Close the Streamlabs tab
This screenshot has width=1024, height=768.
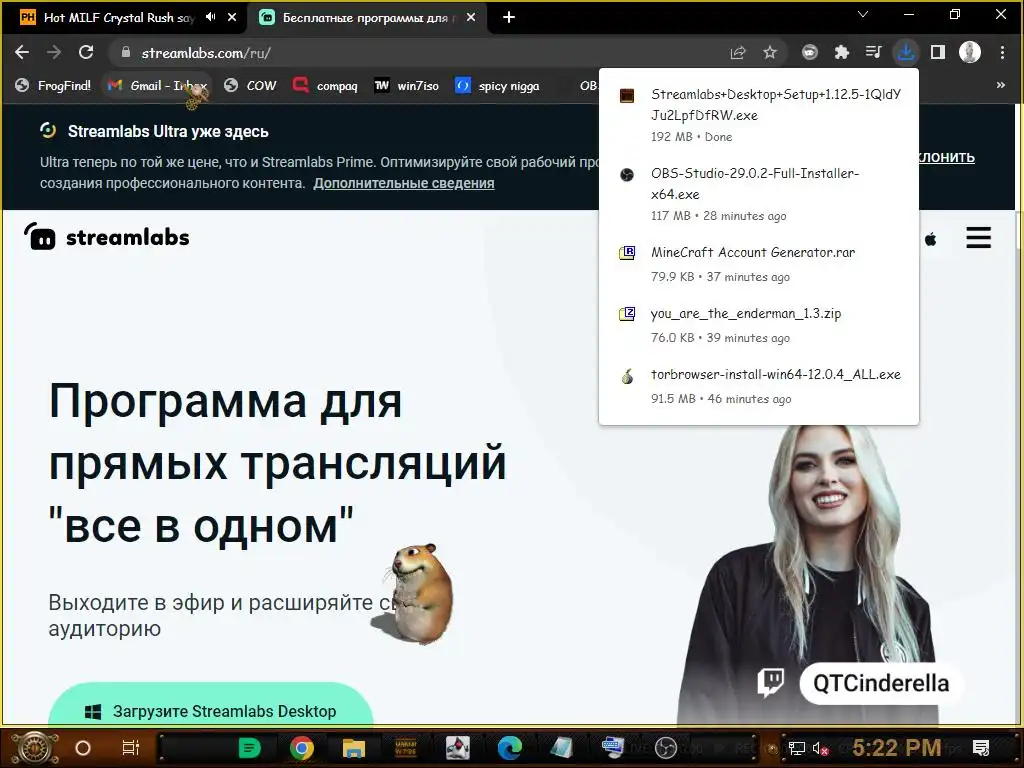(x=471, y=17)
